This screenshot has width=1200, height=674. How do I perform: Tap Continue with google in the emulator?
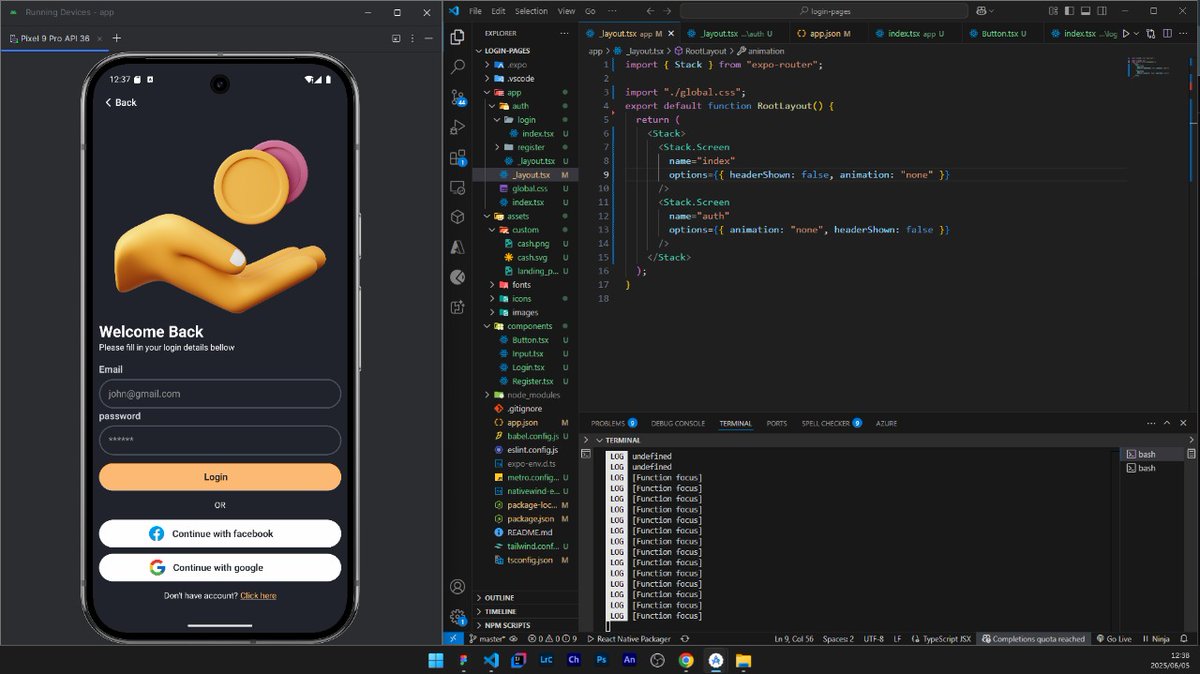(220, 568)
